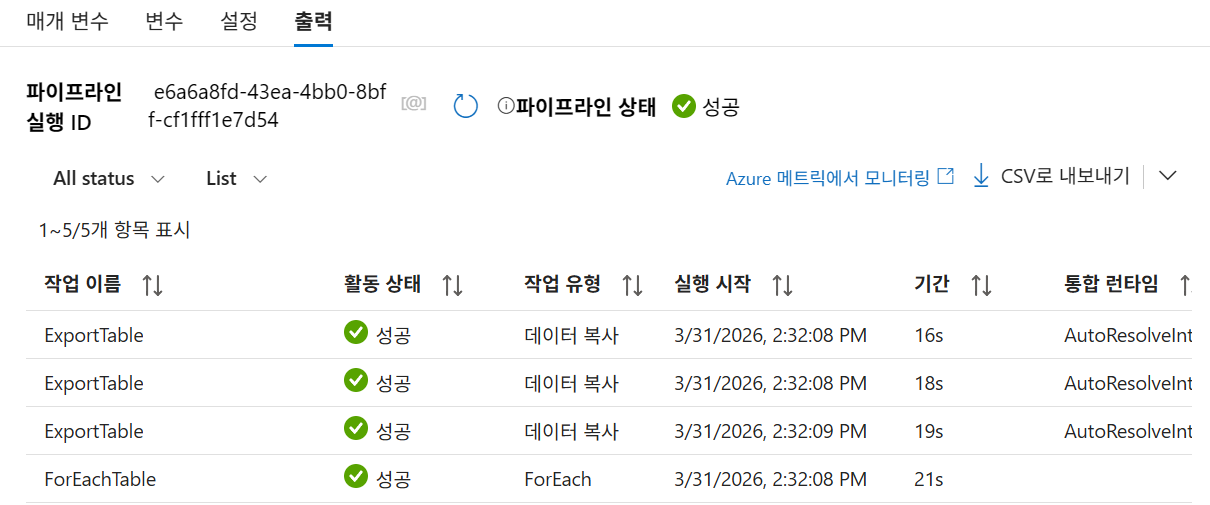The image size is (1210, 505).
Task: Switch to the 변수 tab
Action: click(164, 21)
